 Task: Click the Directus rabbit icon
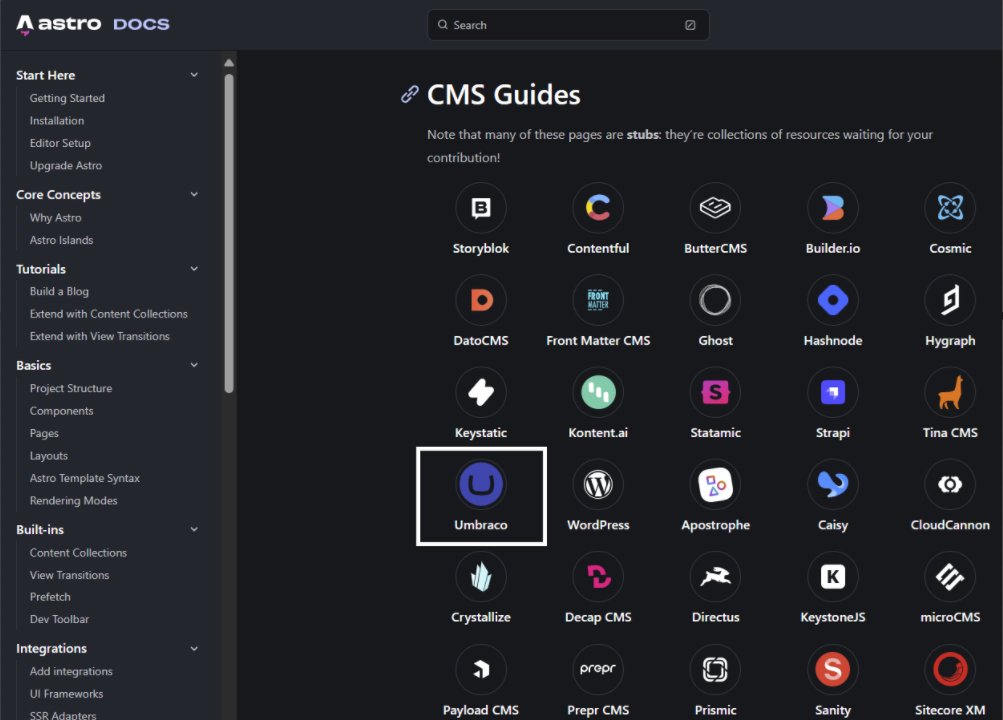(715, 577)
